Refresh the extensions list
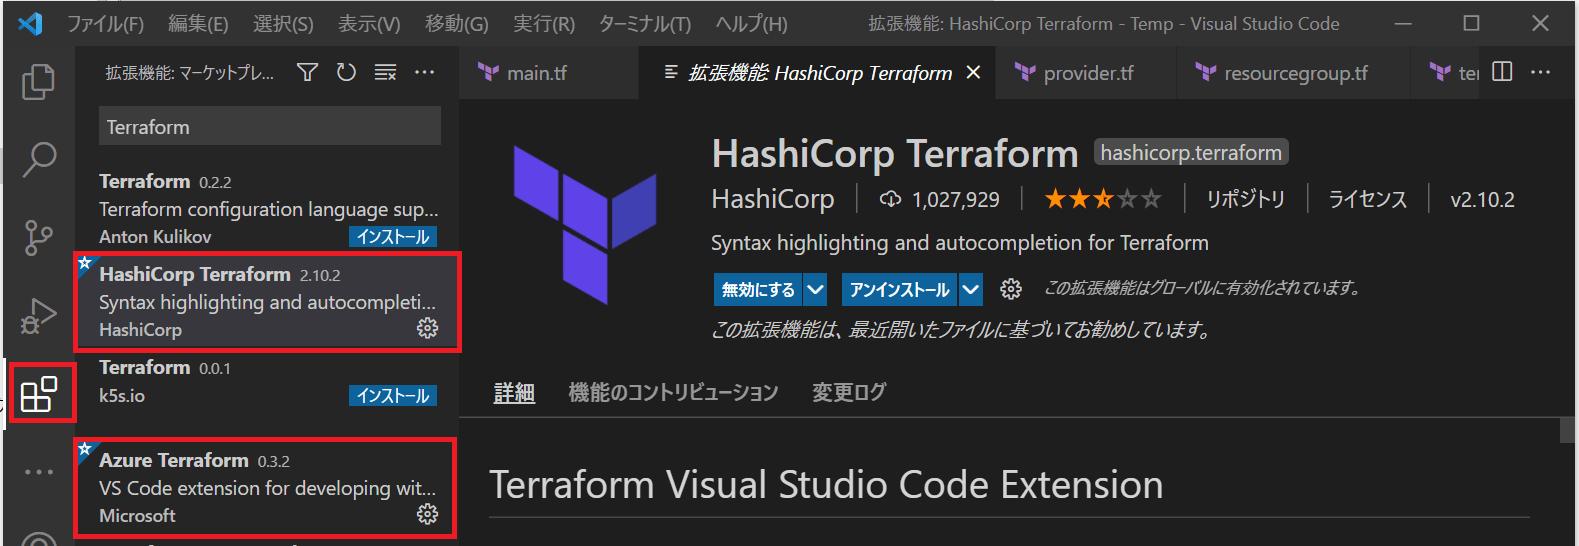The width and height of the screenshot is (1579, 546). coord(346,72)
